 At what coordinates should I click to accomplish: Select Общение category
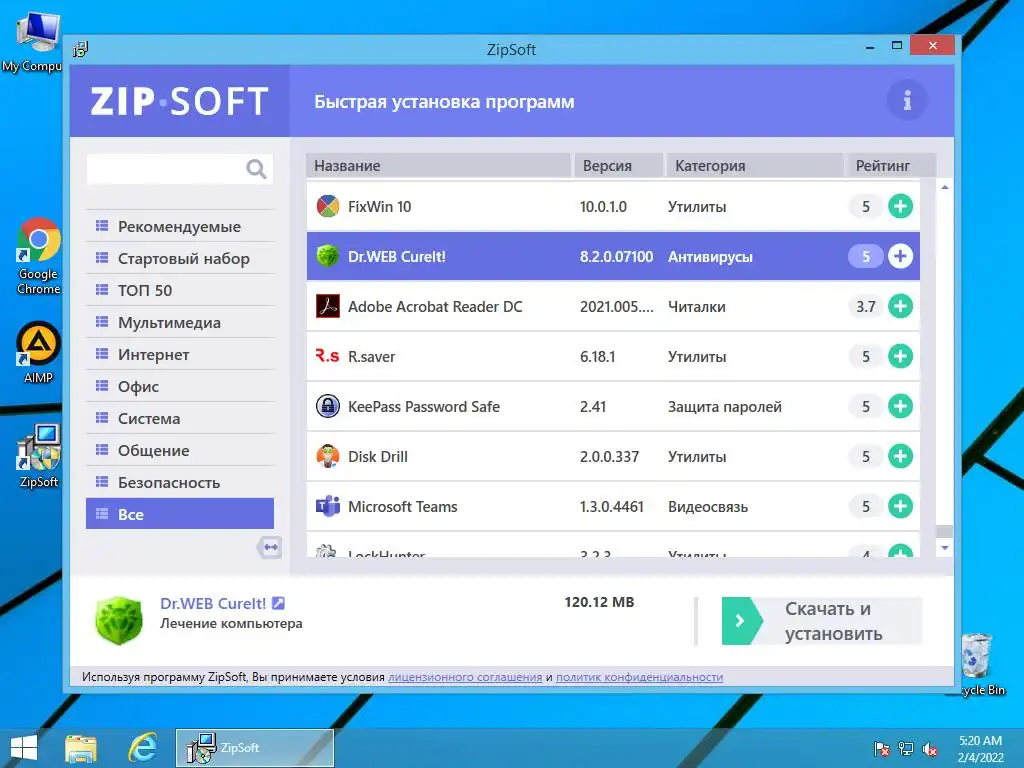180,451
